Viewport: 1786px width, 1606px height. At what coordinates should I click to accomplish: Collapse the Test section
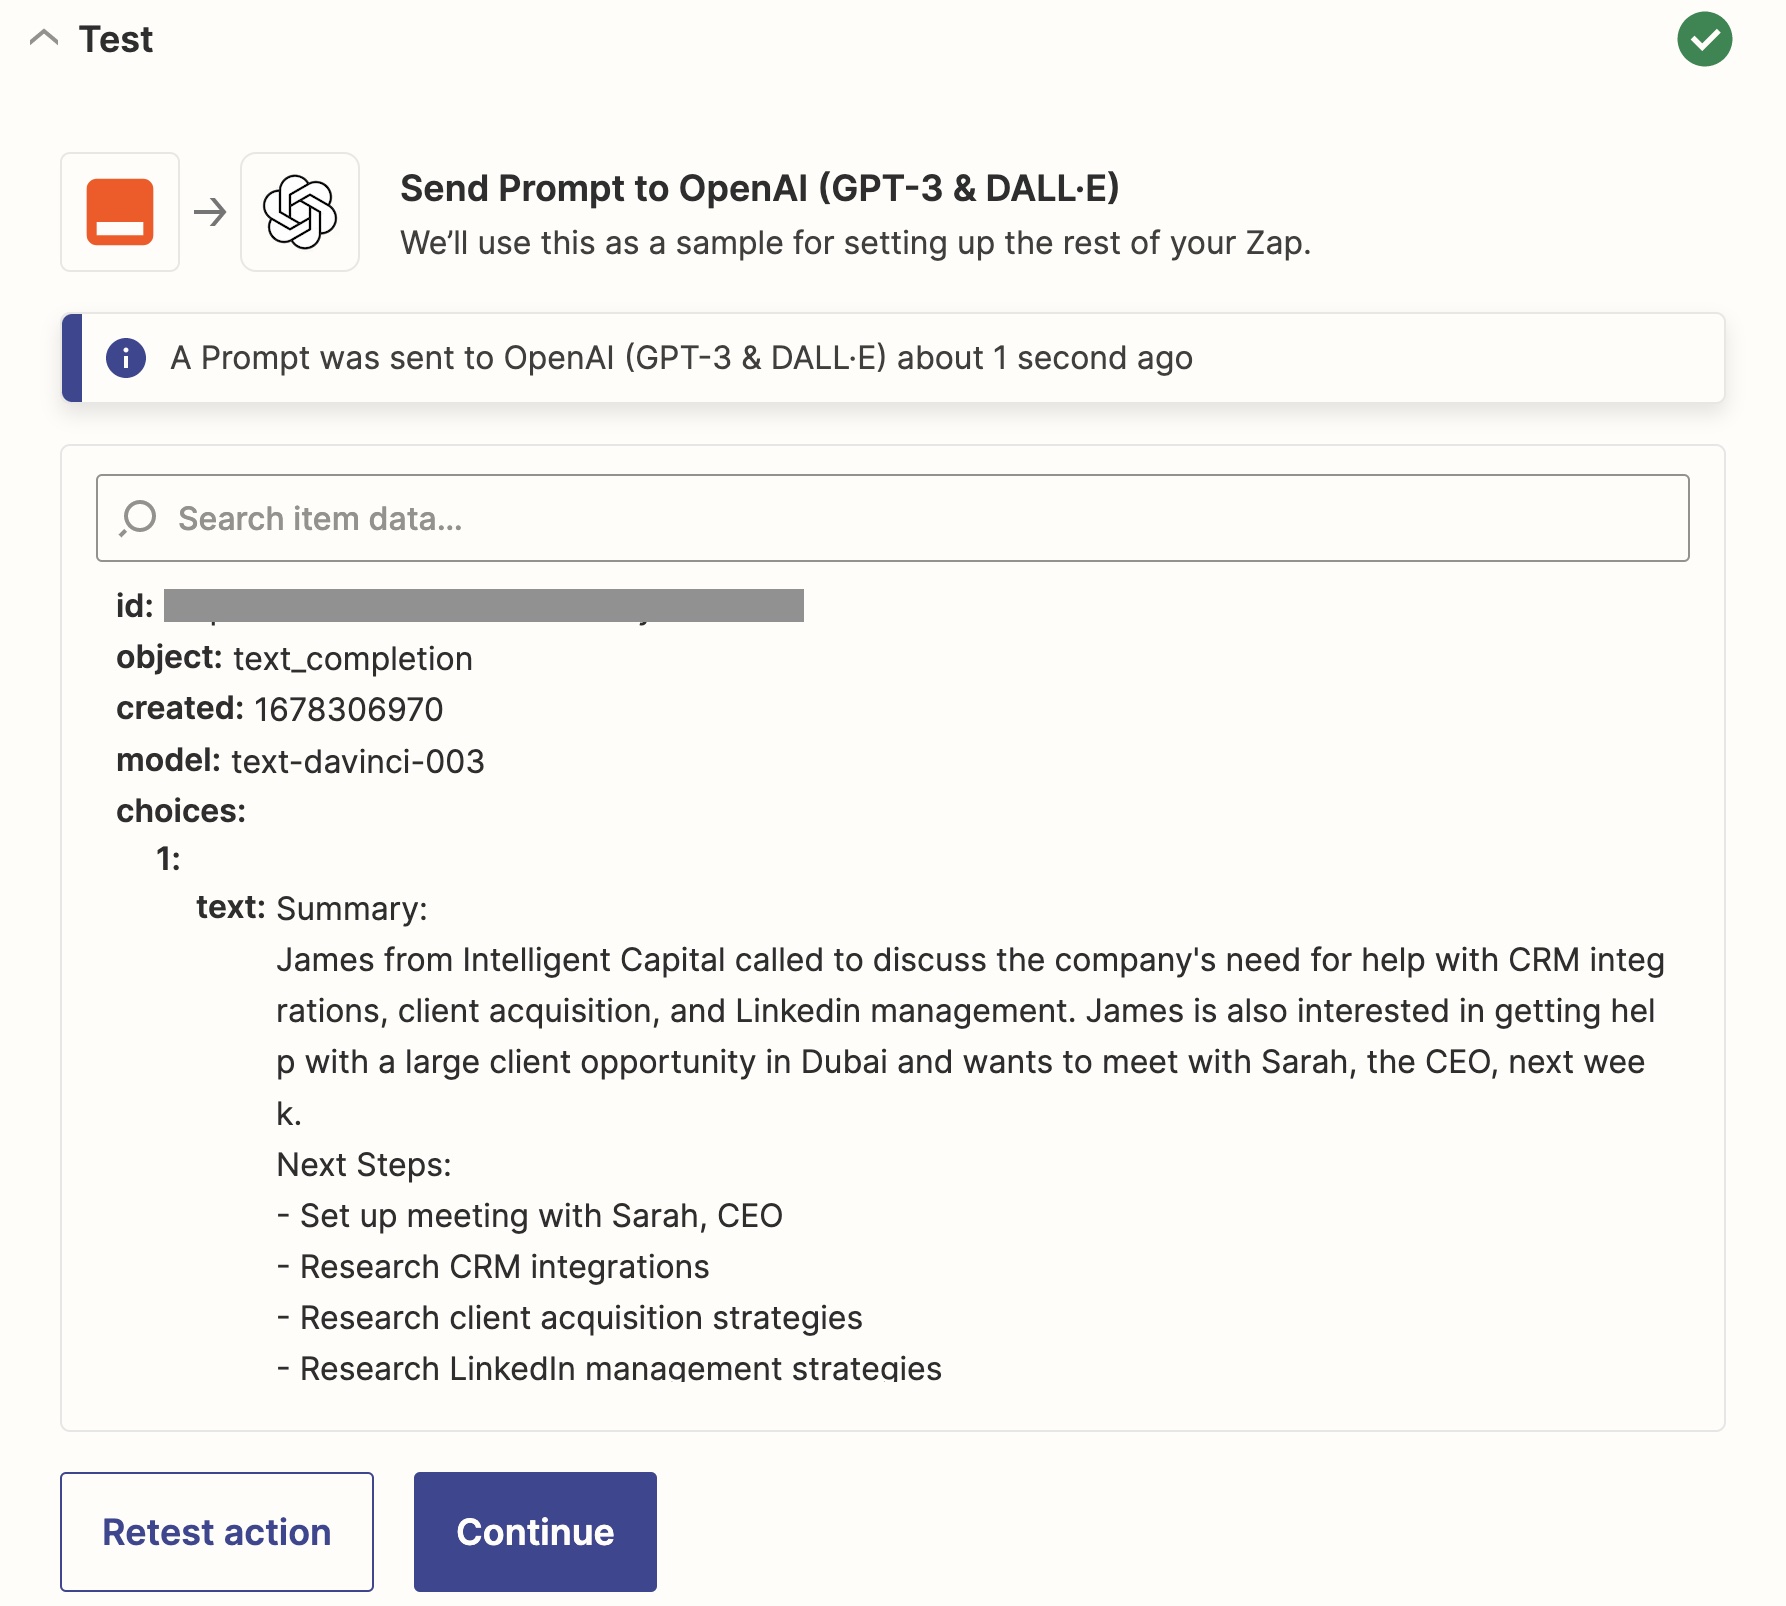44,38
